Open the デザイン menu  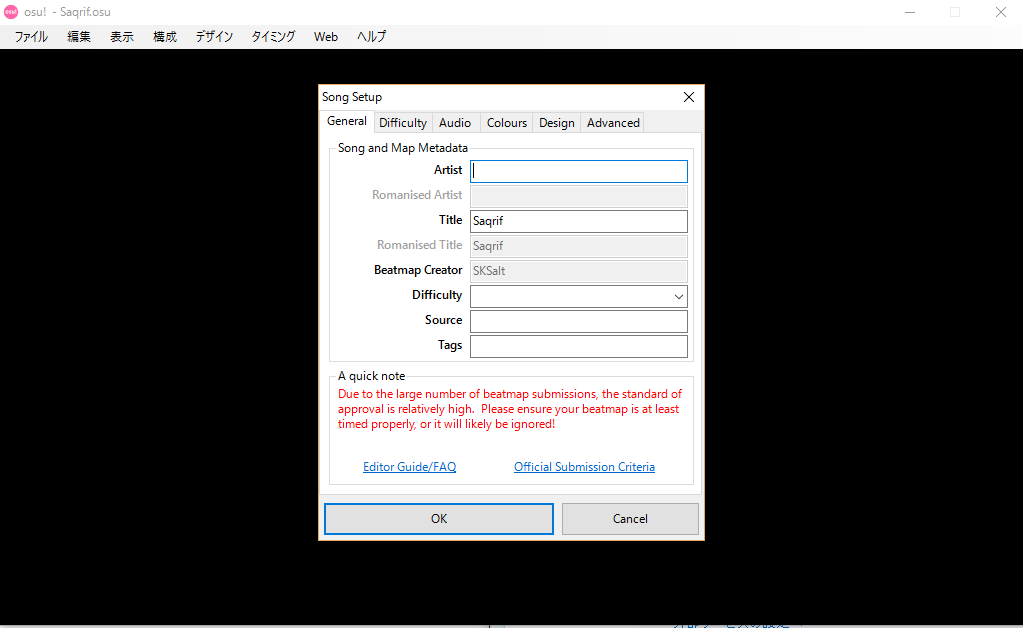pos(214,37)
